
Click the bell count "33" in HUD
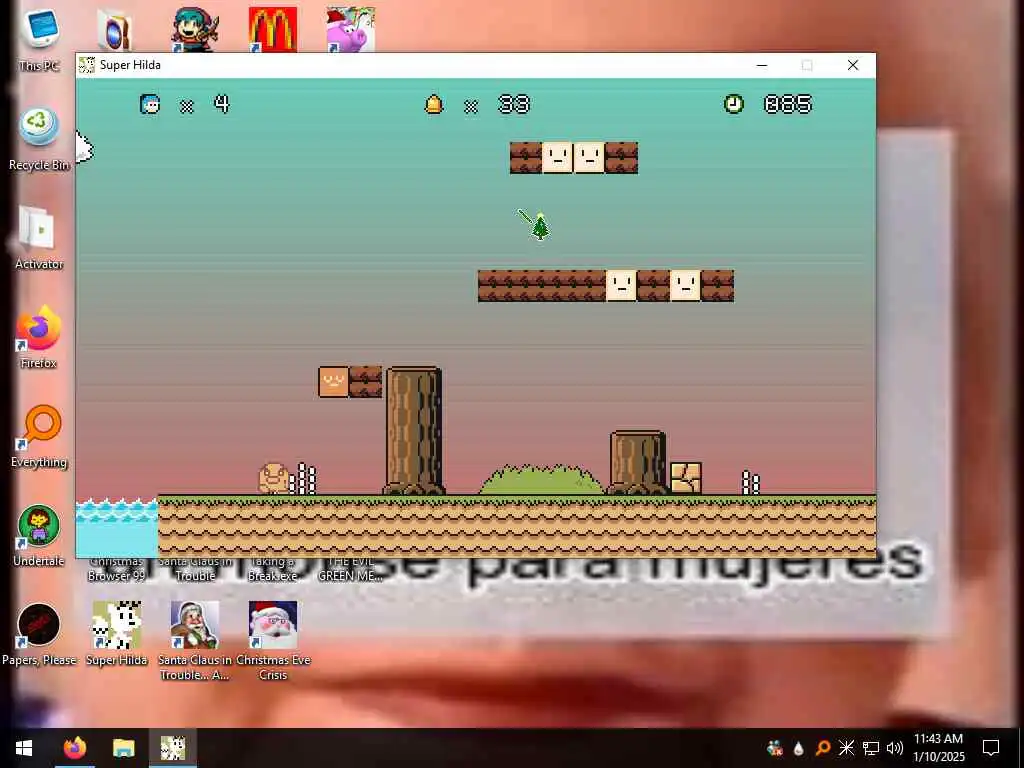coord(514,104)
